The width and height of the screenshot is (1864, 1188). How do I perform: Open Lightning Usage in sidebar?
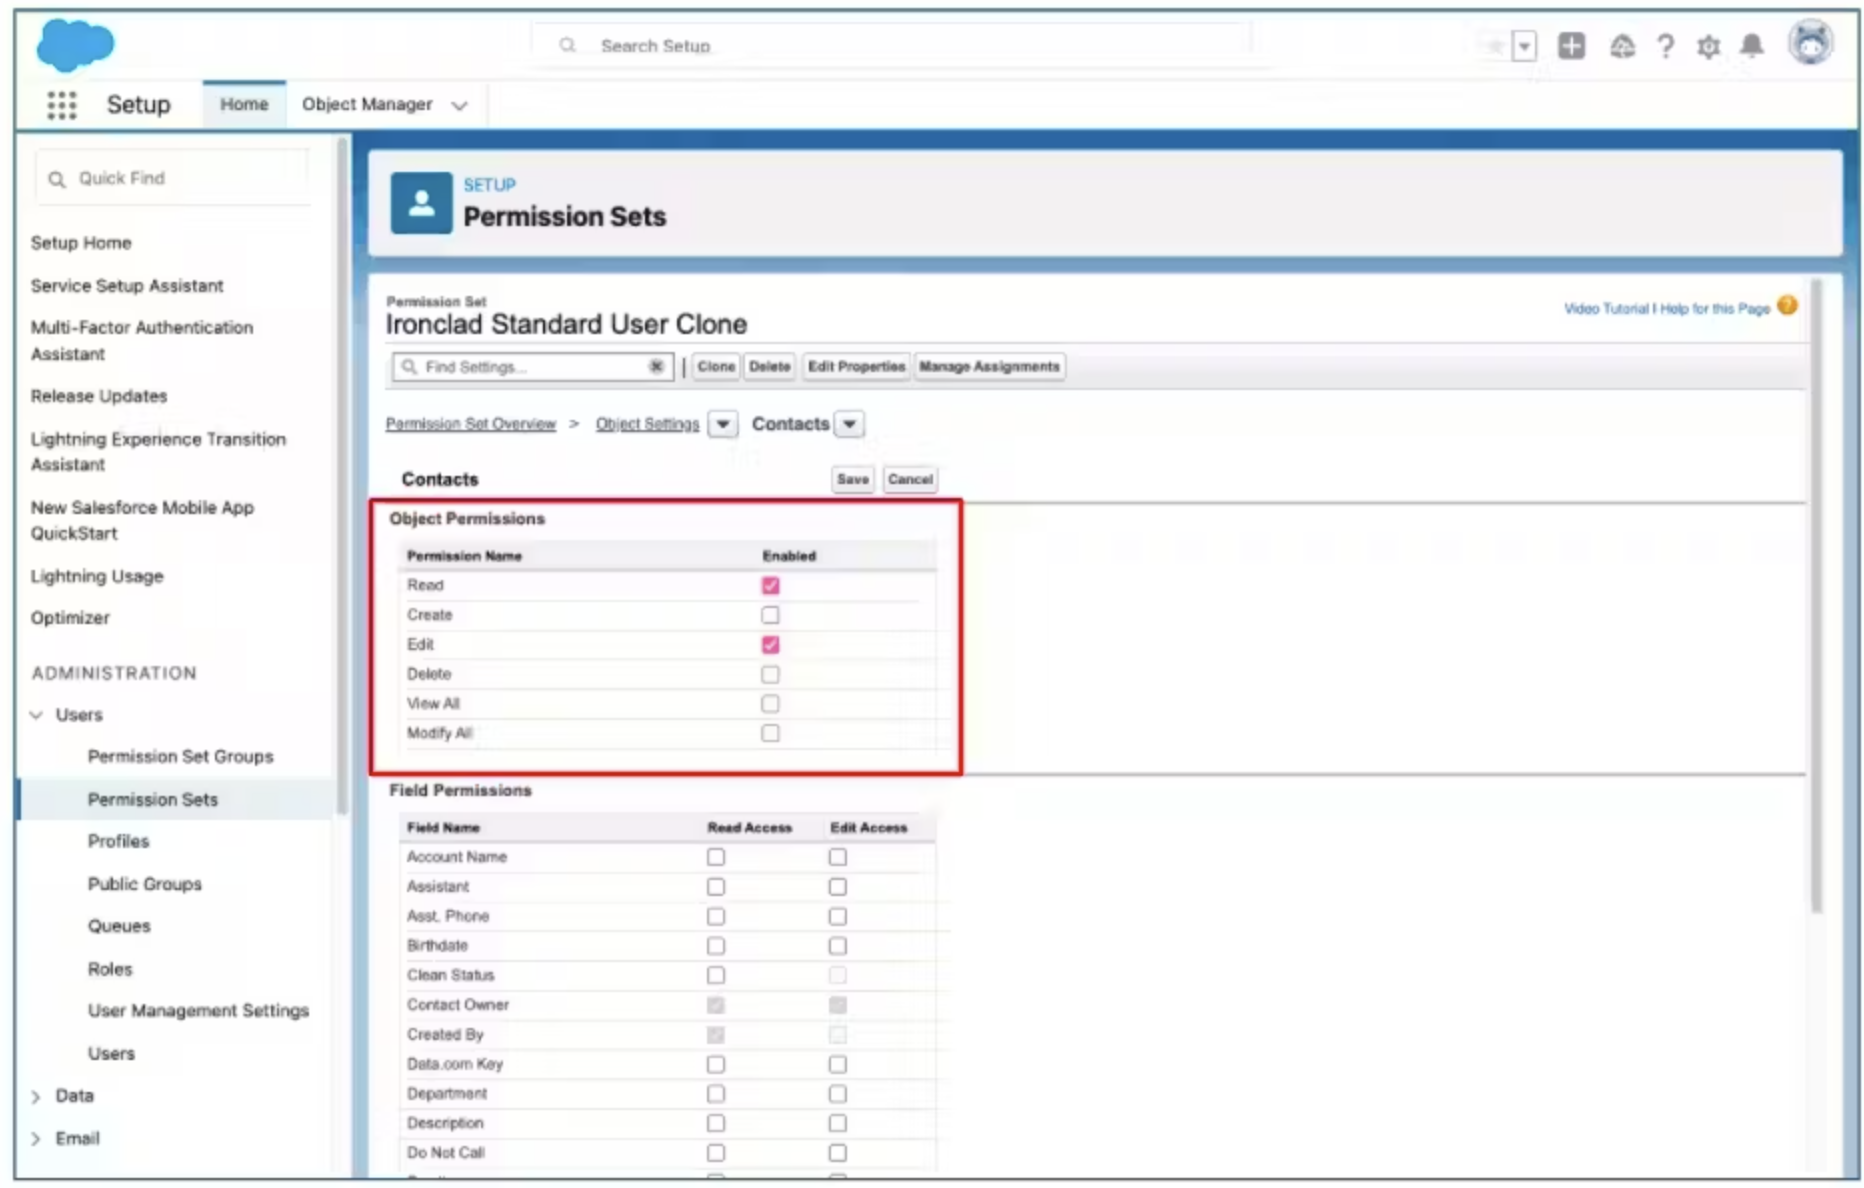pyautogui.click(x=97, y=576)
